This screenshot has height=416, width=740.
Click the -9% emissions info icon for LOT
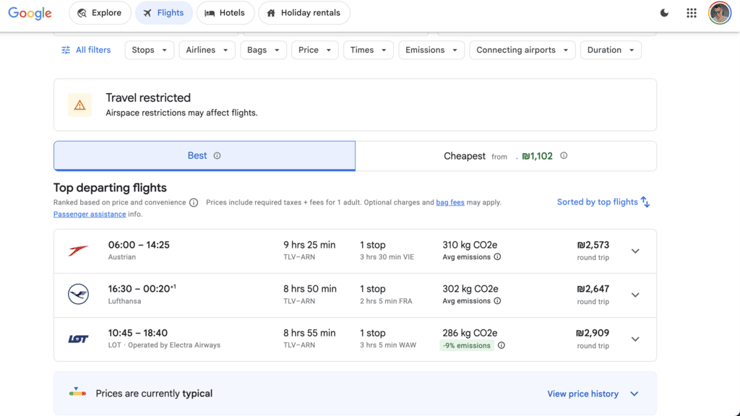[x=501, y=345]
